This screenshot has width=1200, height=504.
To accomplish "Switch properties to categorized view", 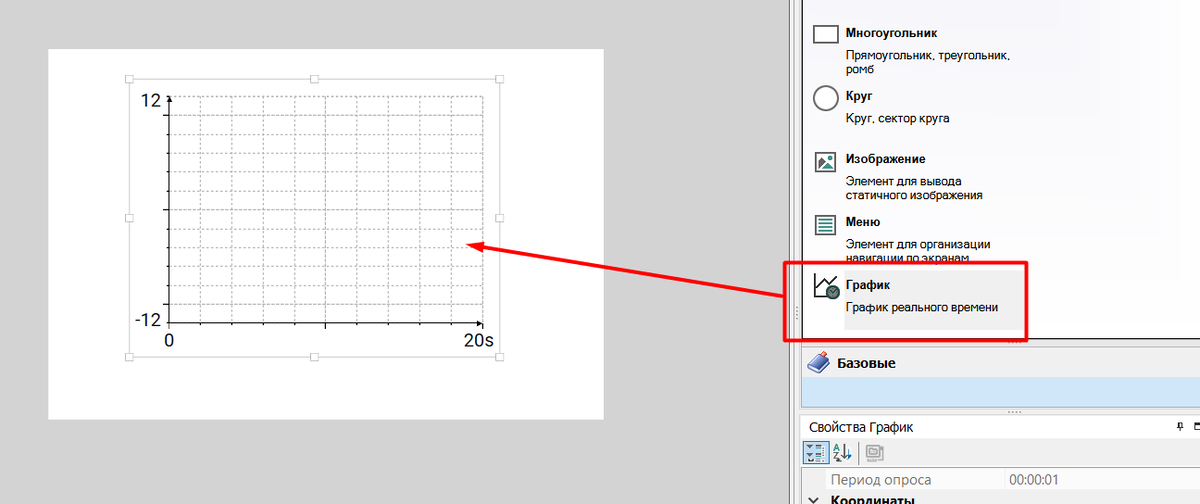I will [x=815, y=453].
